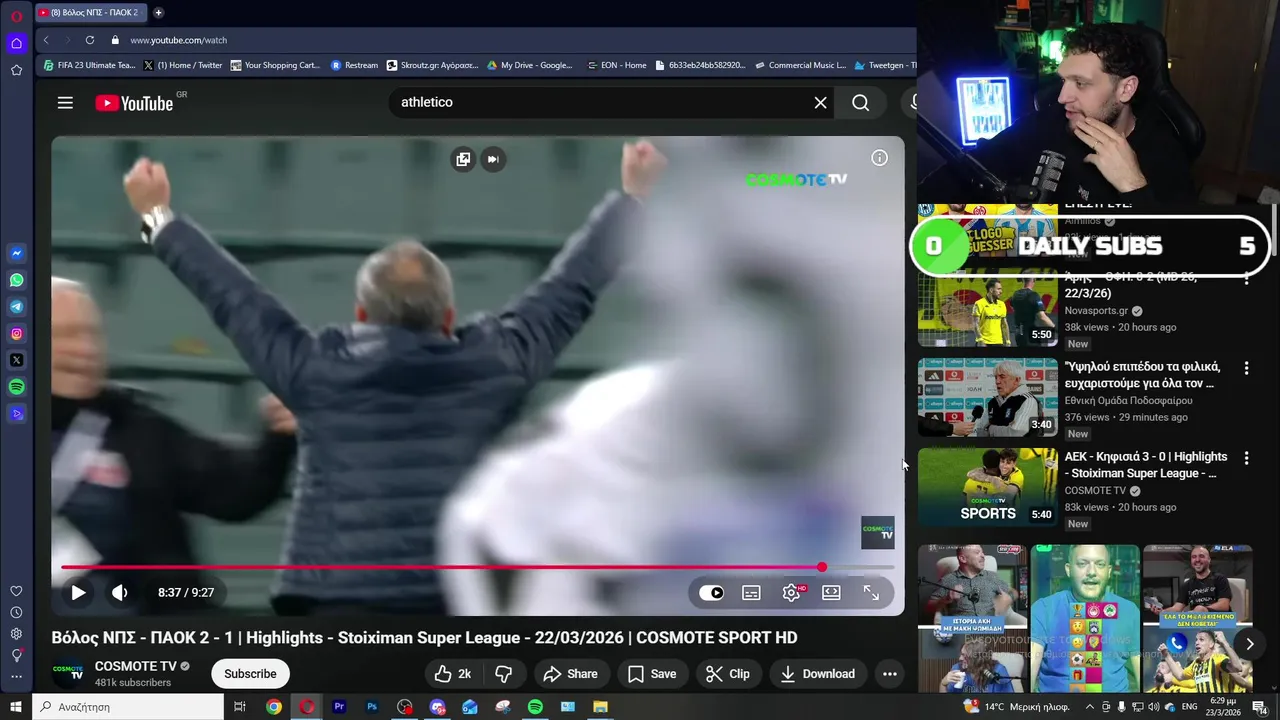Open subtitles/captions in player
1280x720 pixels.
point(751,593)
